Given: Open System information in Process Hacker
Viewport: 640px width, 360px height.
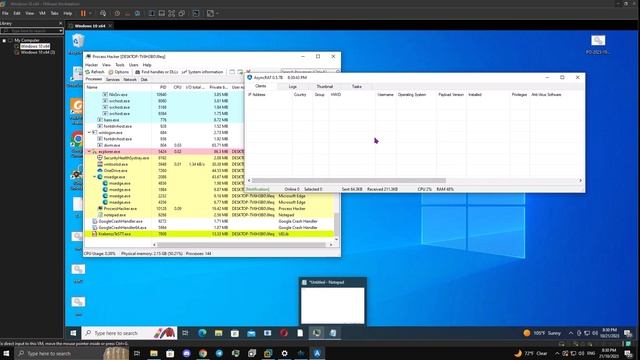Looking at the screenshot, I should click(x=202, y=72).
